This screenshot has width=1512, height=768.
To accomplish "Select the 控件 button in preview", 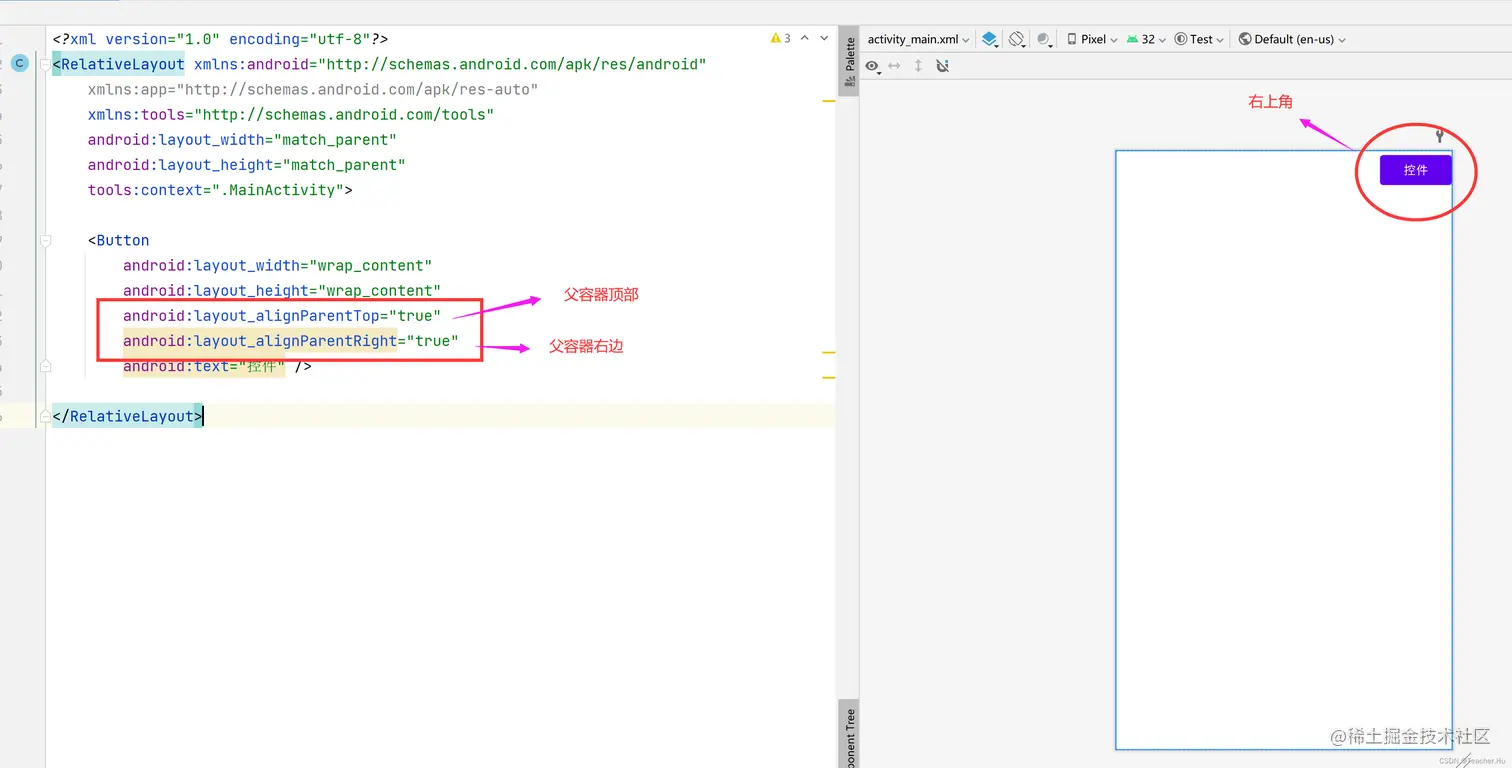I will [1415, 170].
